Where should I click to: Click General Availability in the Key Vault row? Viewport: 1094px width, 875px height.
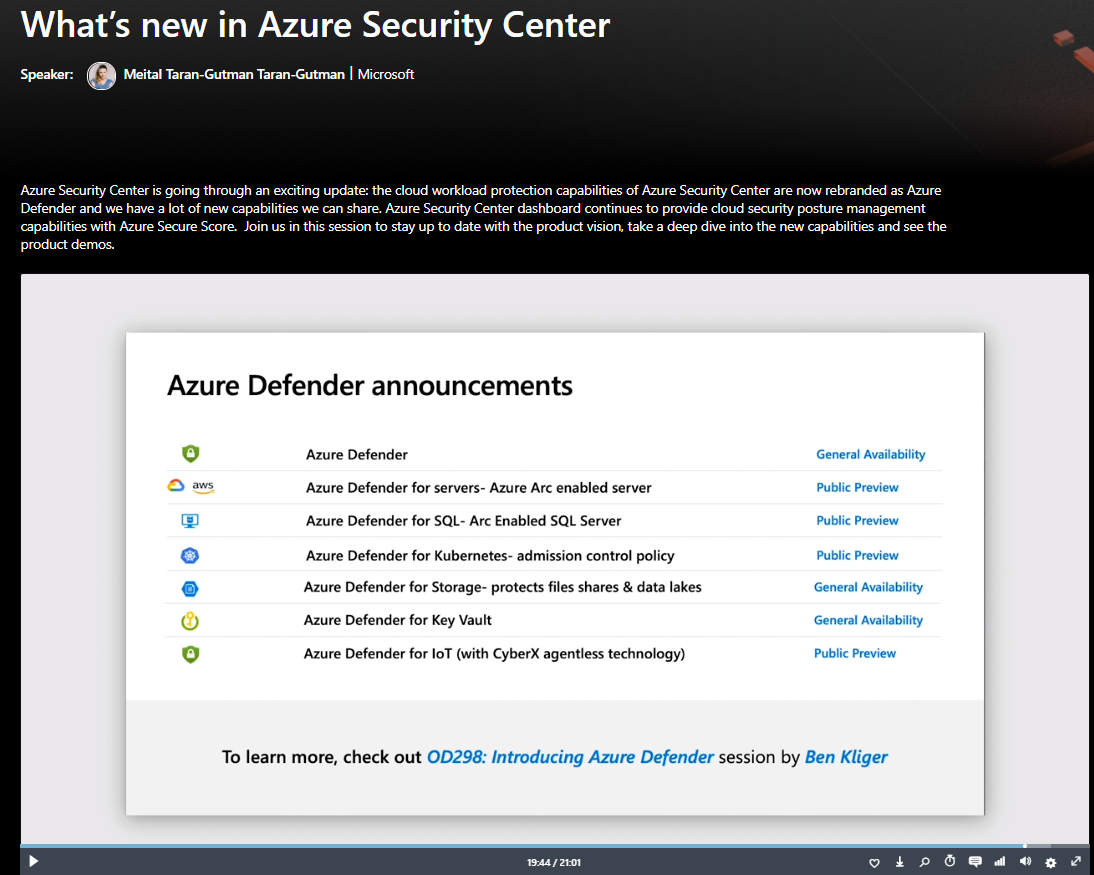[x=868, y=620]
